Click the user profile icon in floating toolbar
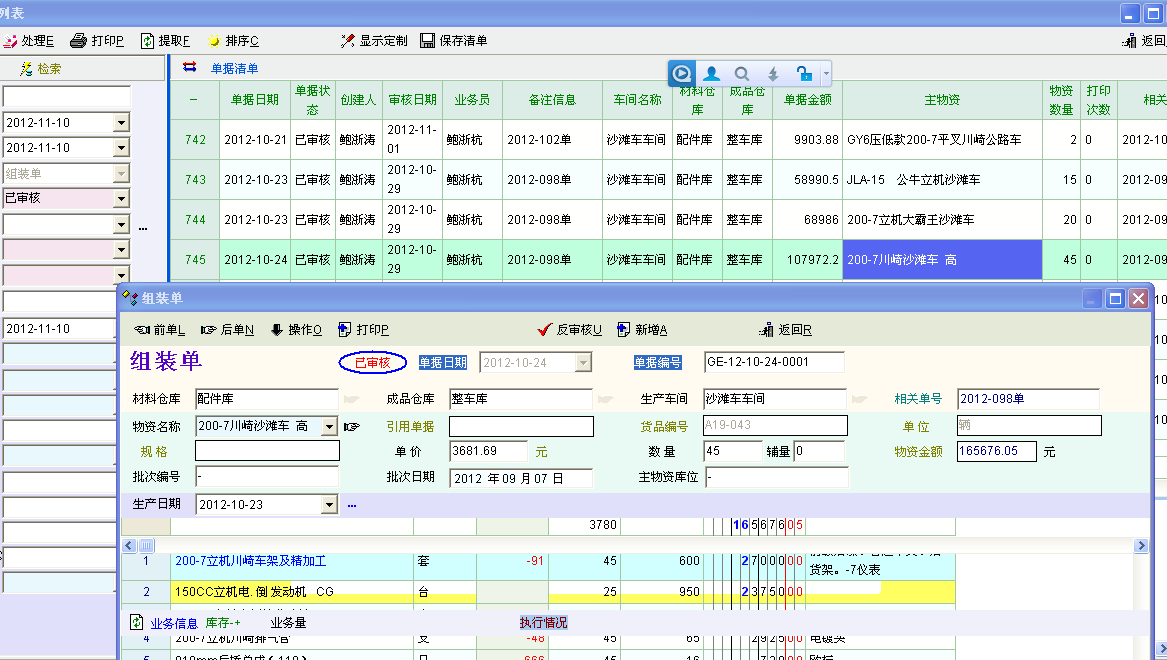This screenshot has width=1167, height=660. tap(711, 73)
